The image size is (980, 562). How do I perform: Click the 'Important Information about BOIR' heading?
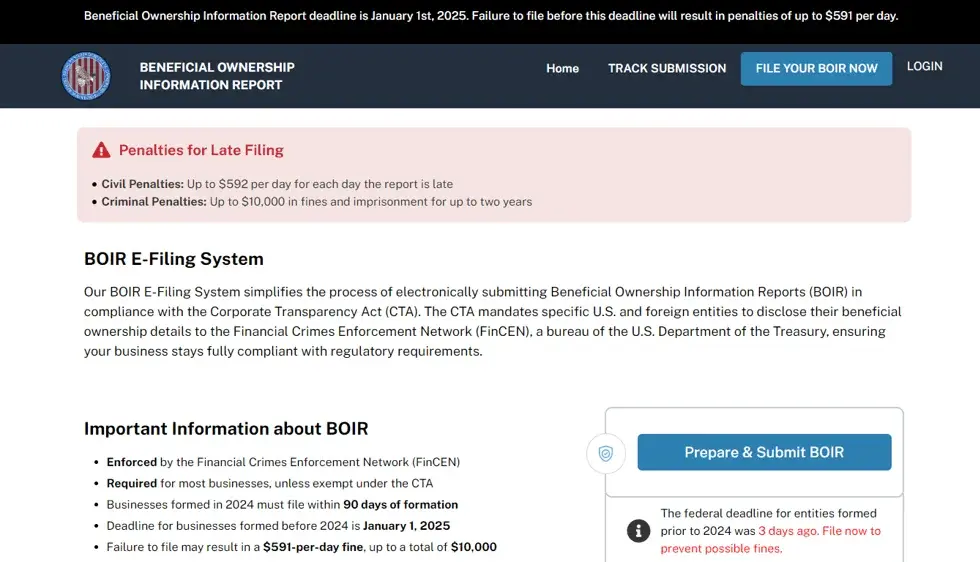226,428
